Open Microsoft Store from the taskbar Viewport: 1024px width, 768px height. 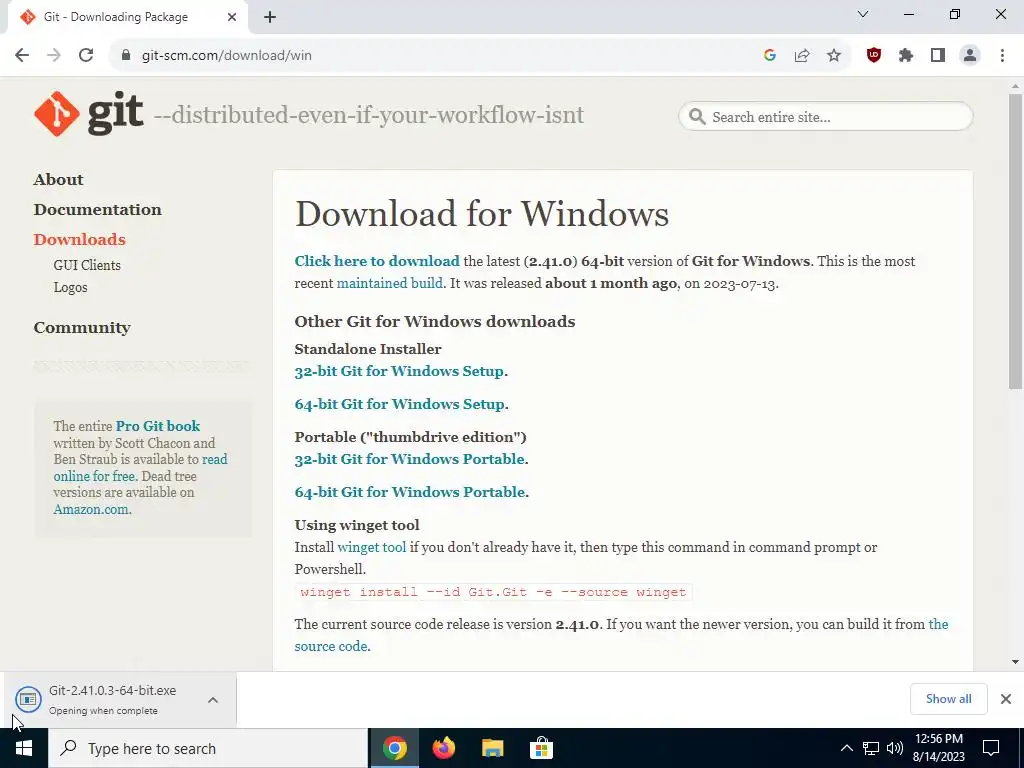click(541, 748)
